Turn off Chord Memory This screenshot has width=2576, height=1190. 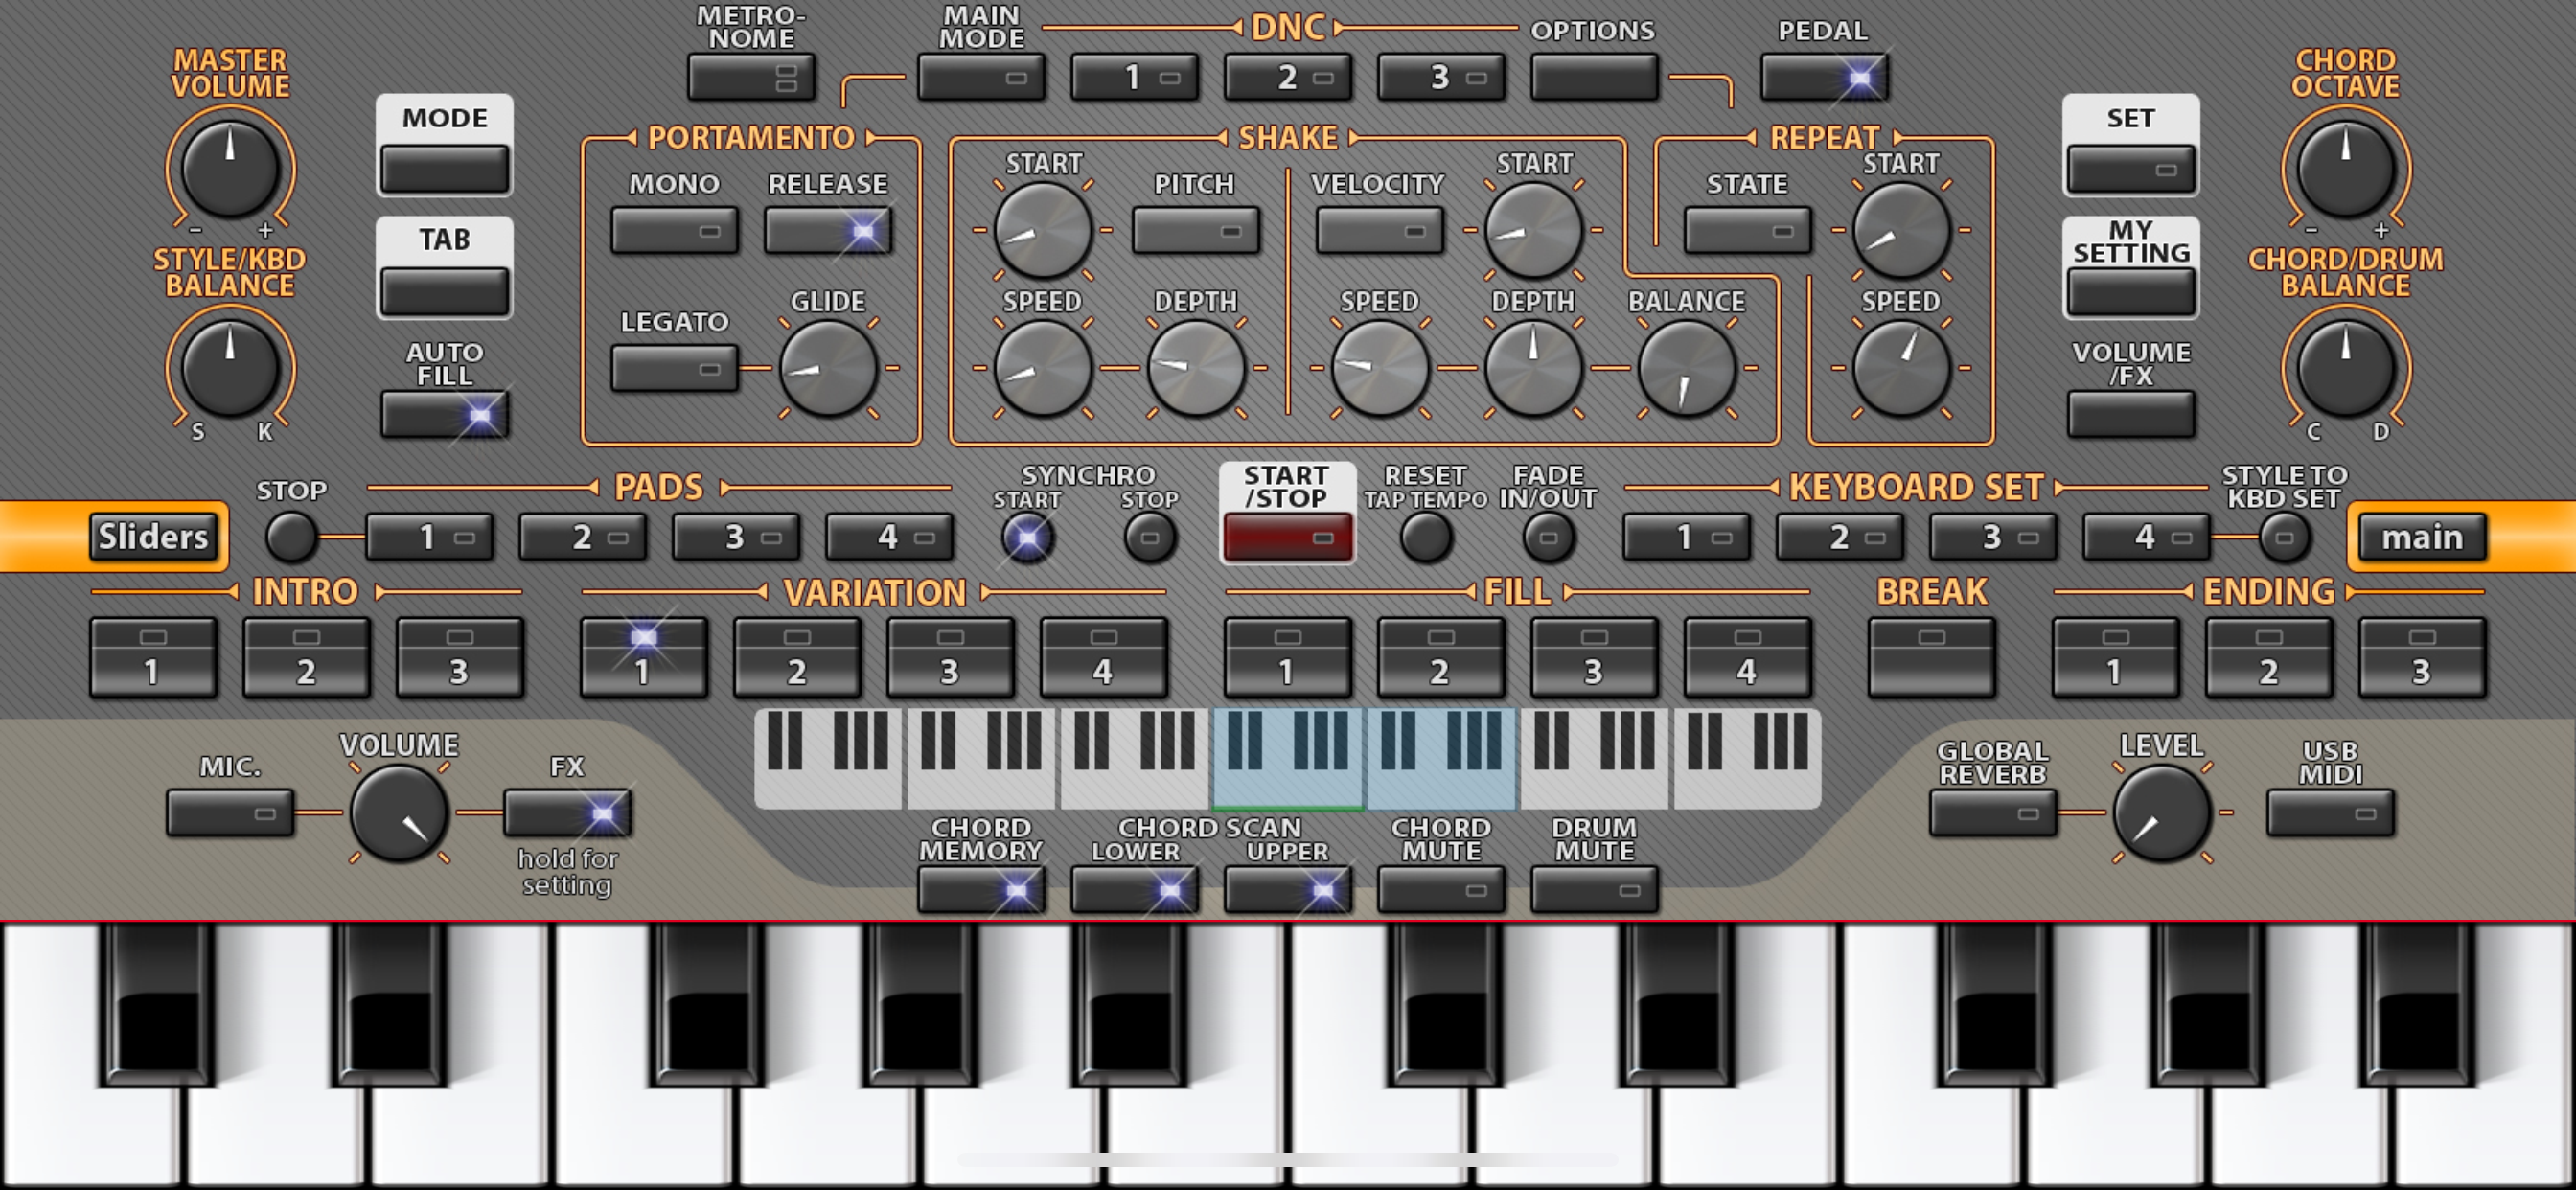(x=981, y=889)
